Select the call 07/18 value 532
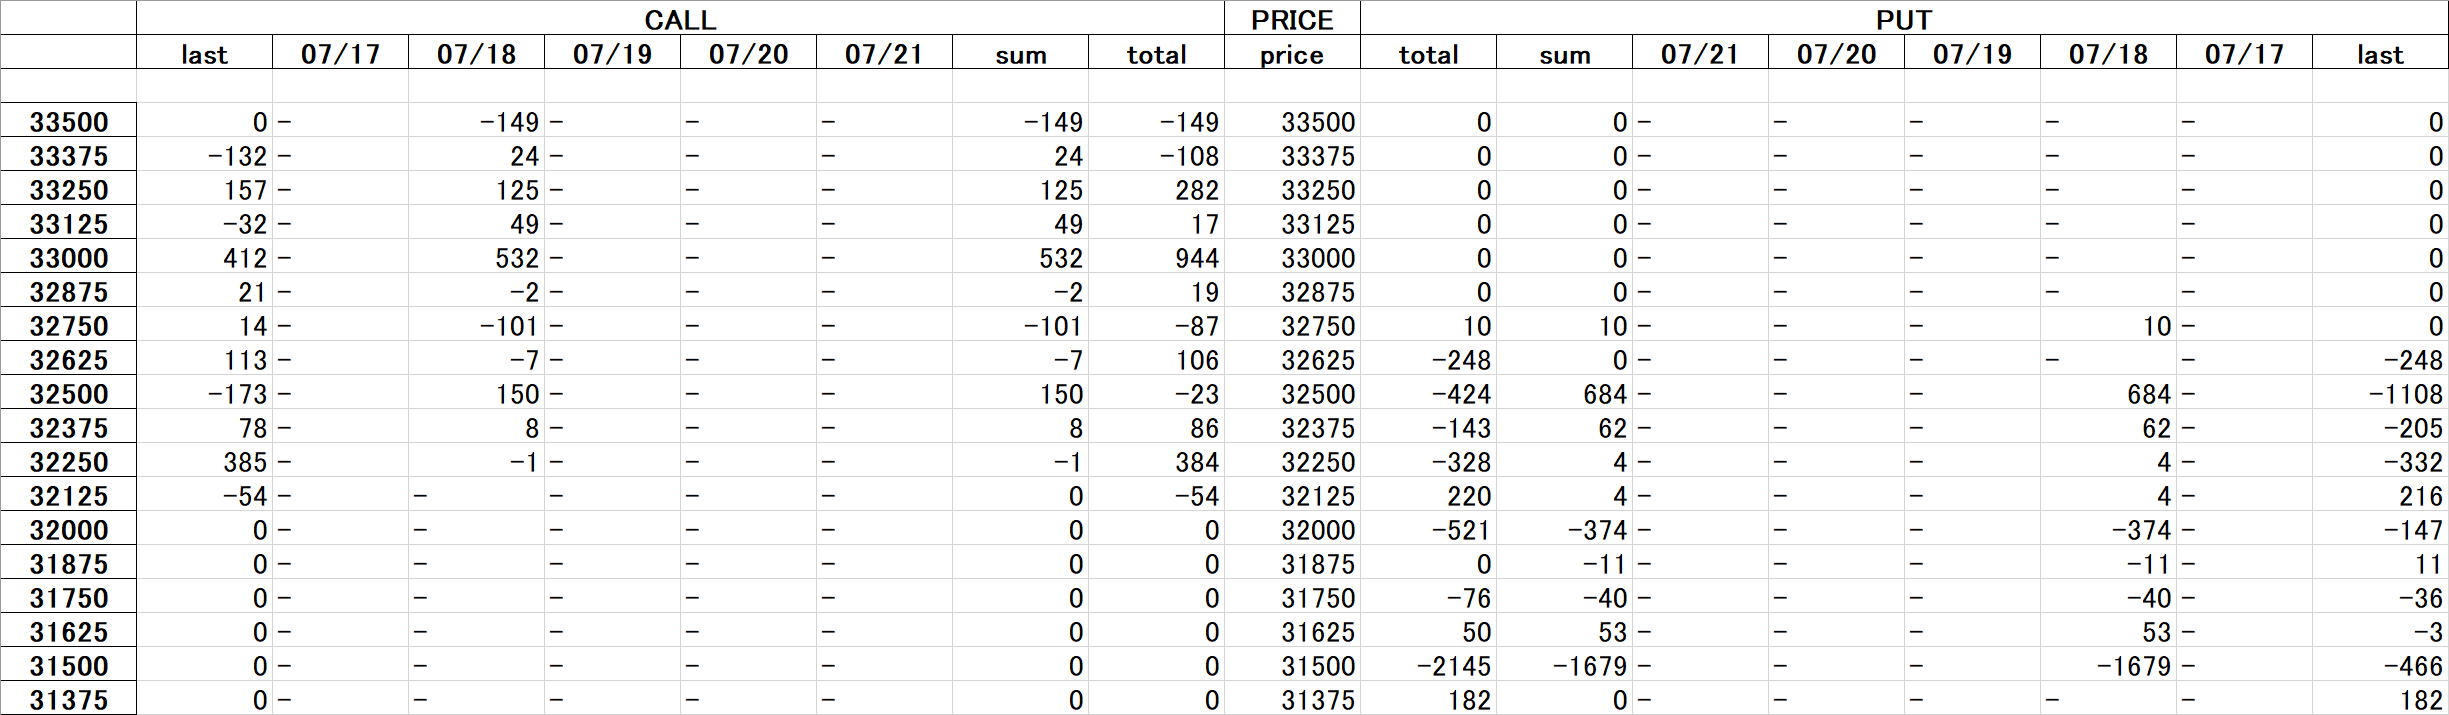2449x715 pixels. (x=476, y=257)
